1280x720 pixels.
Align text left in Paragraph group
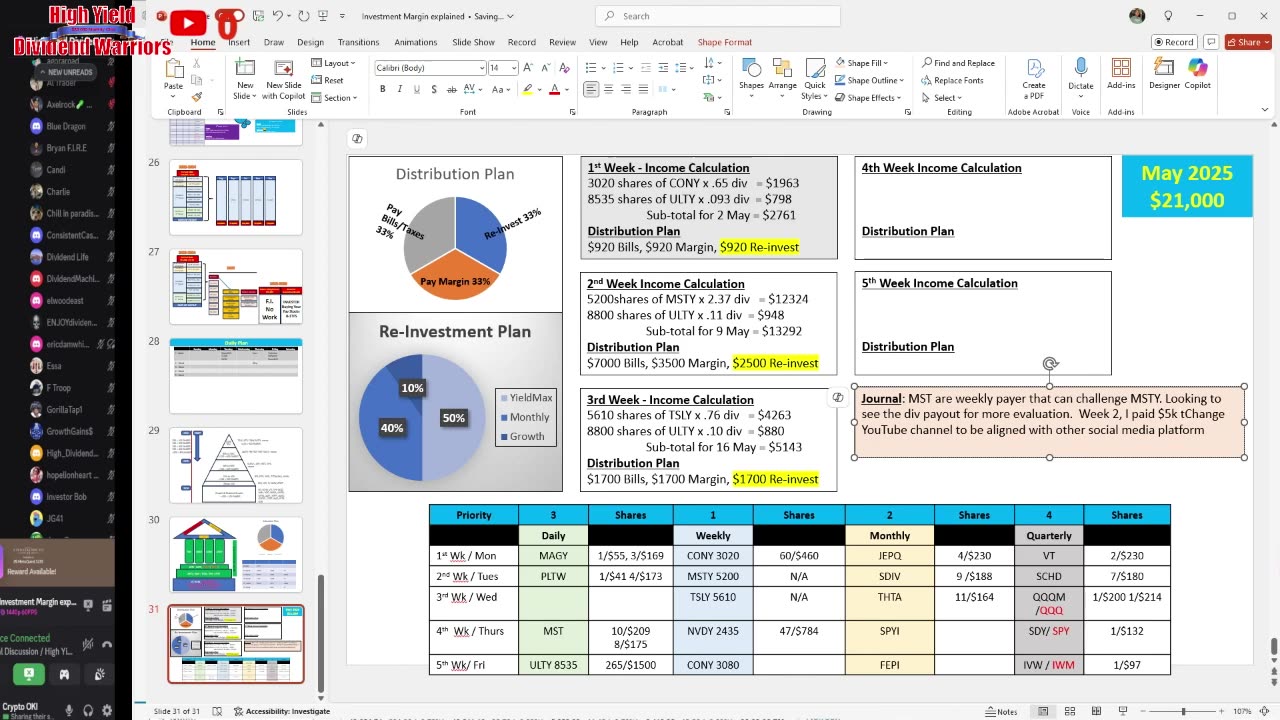pyautogui.click(x=591, y=89)
